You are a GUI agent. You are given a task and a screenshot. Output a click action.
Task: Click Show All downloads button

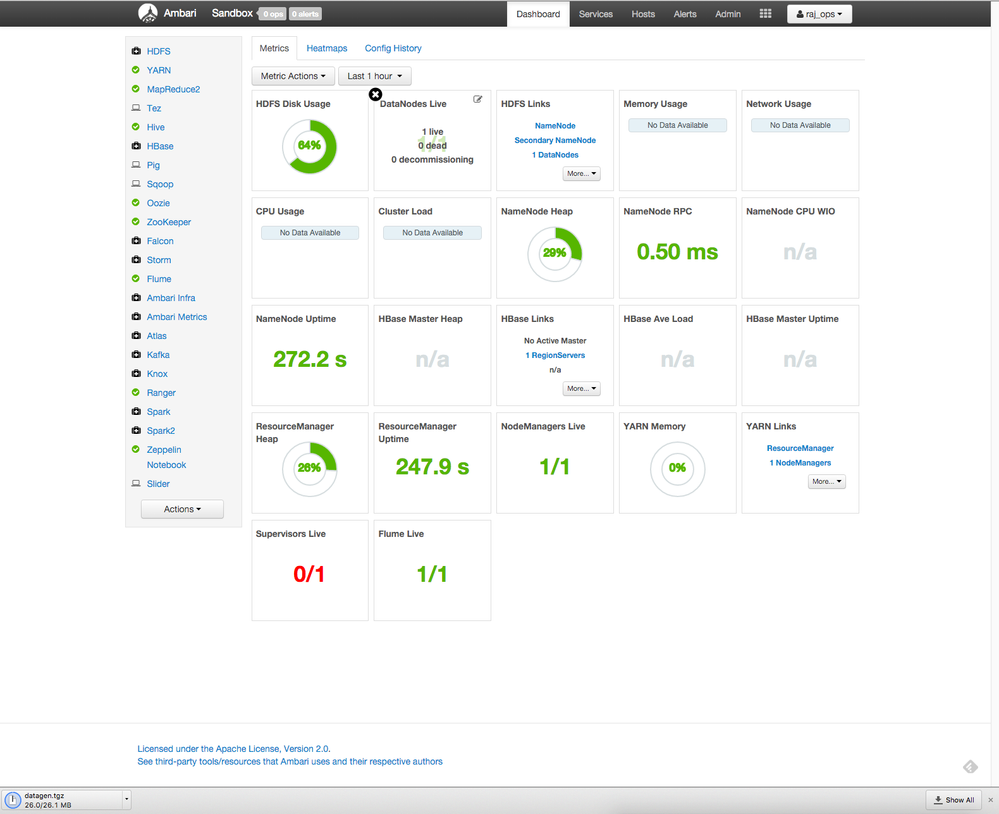point(954,800)
